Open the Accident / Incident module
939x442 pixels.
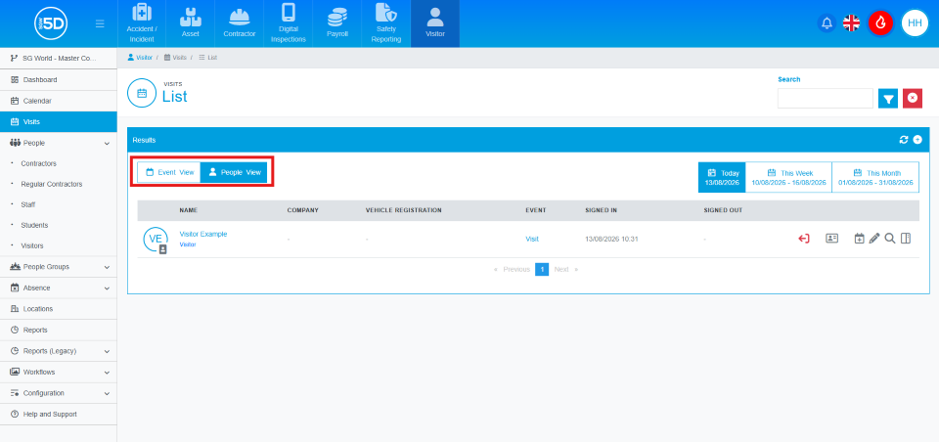point(141,23)
